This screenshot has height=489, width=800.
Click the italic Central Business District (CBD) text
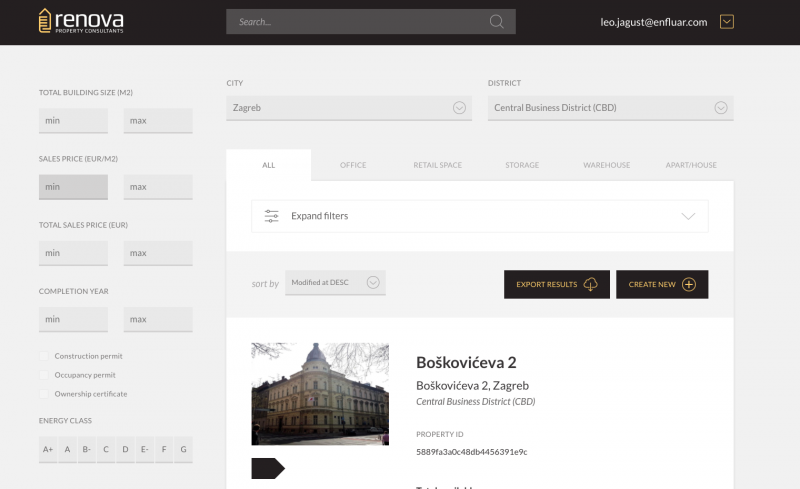476,402
